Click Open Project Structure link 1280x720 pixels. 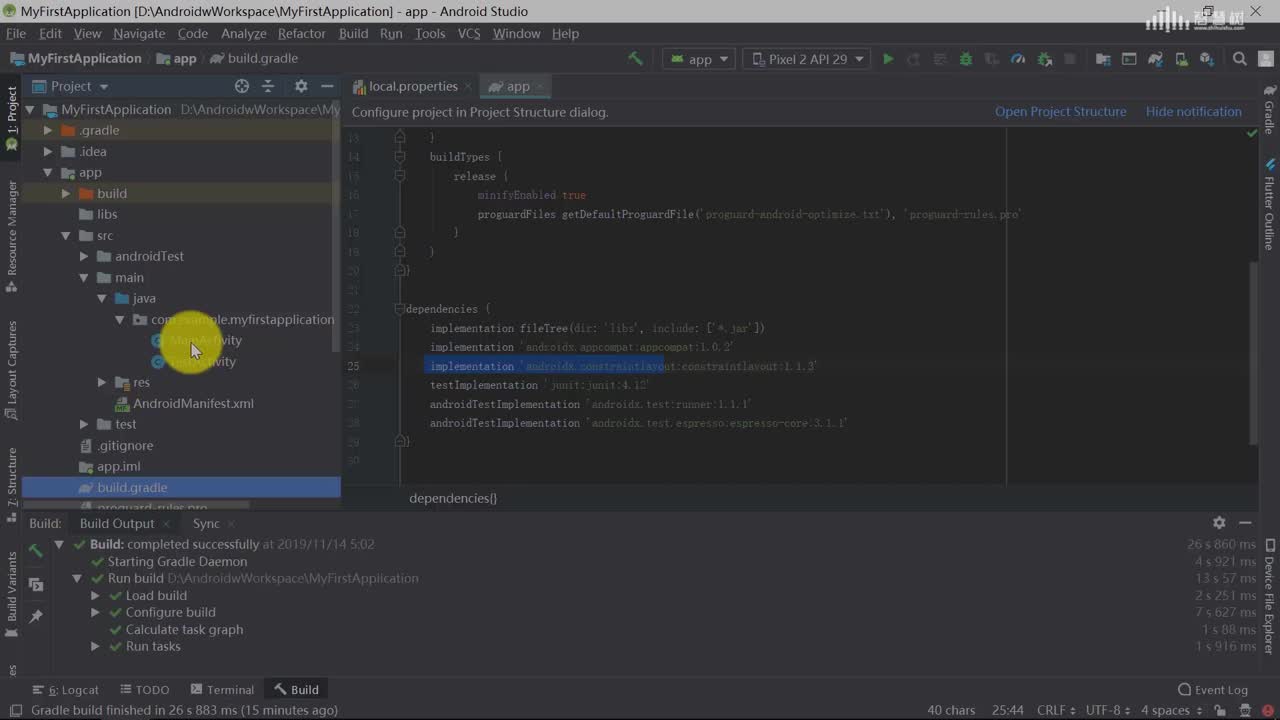(x=1060, y=111)
